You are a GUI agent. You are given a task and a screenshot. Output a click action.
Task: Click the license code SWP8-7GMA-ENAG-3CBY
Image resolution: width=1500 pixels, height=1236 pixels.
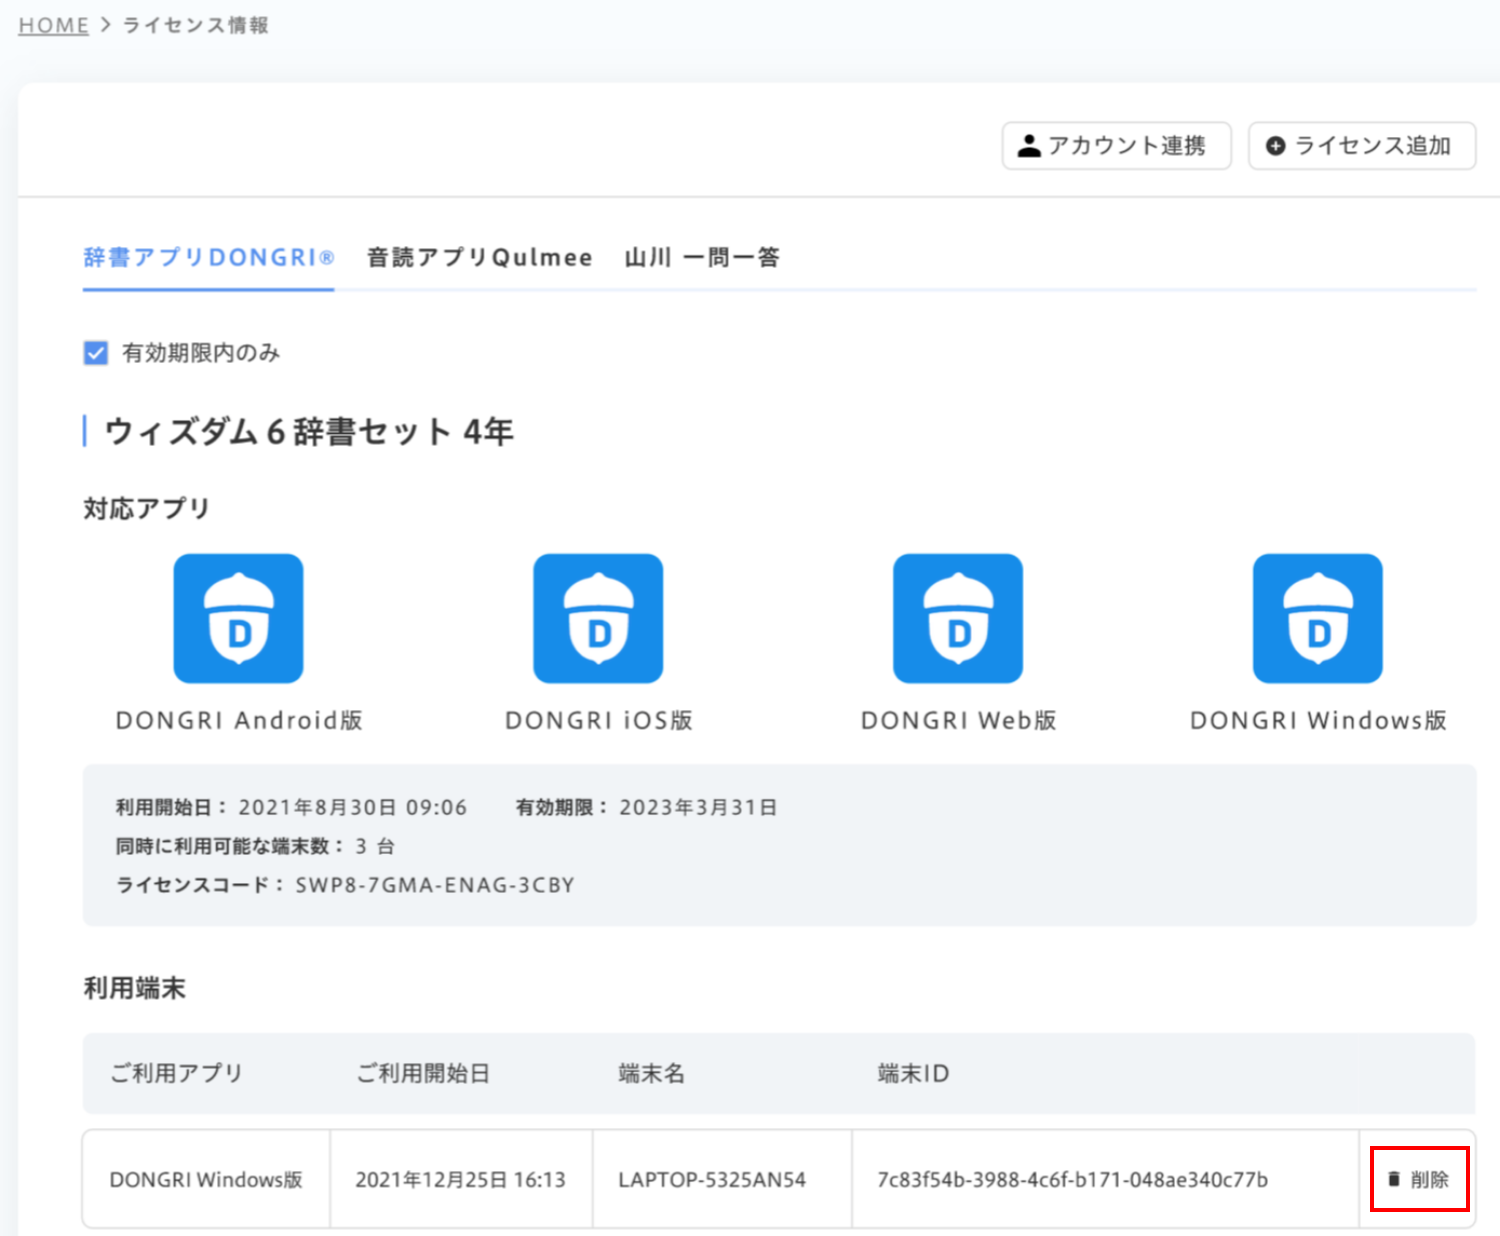(435, 885)
